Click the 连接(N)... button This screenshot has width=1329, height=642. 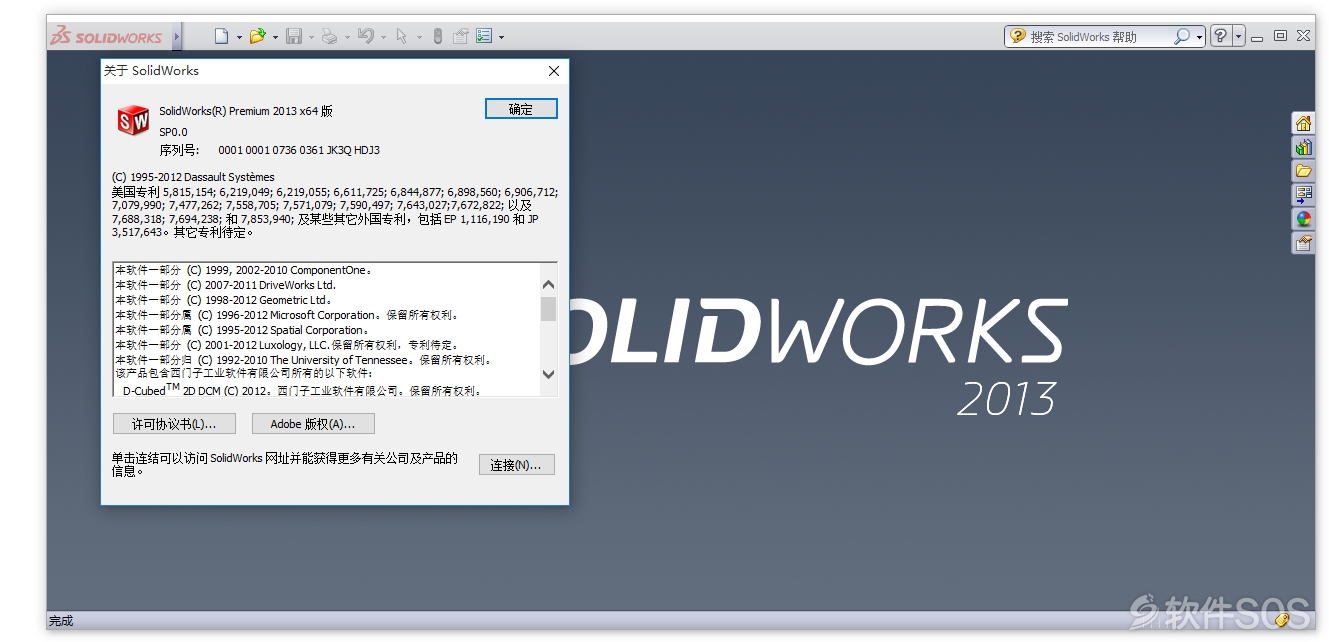pyautogui.click(x=516, y=465)
